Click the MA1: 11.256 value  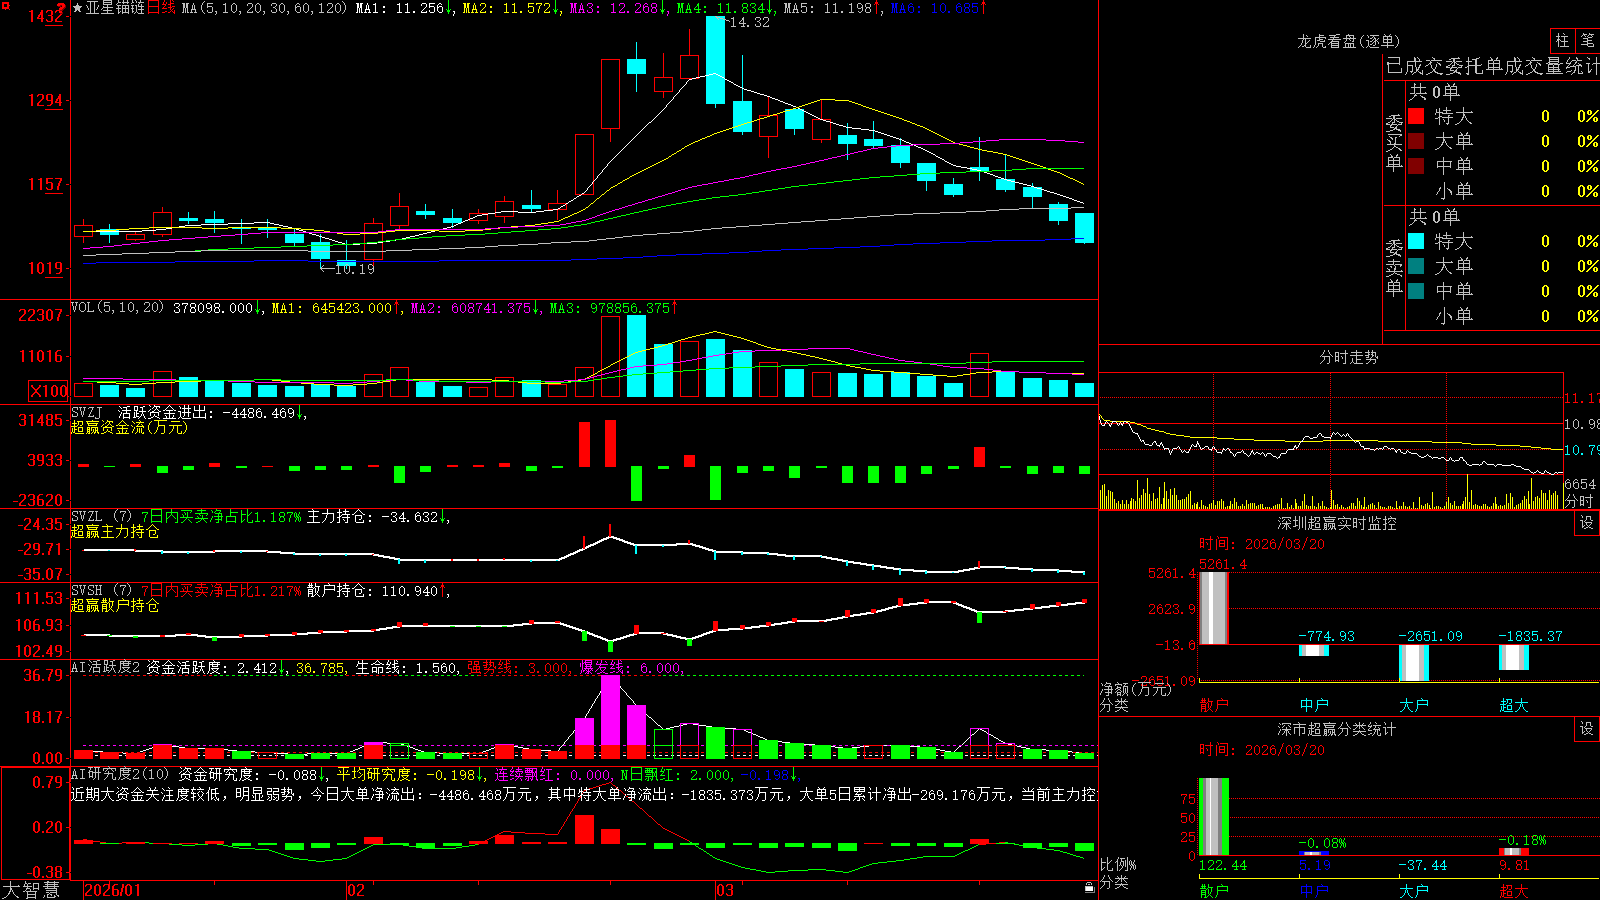click(x=400, y=8)
